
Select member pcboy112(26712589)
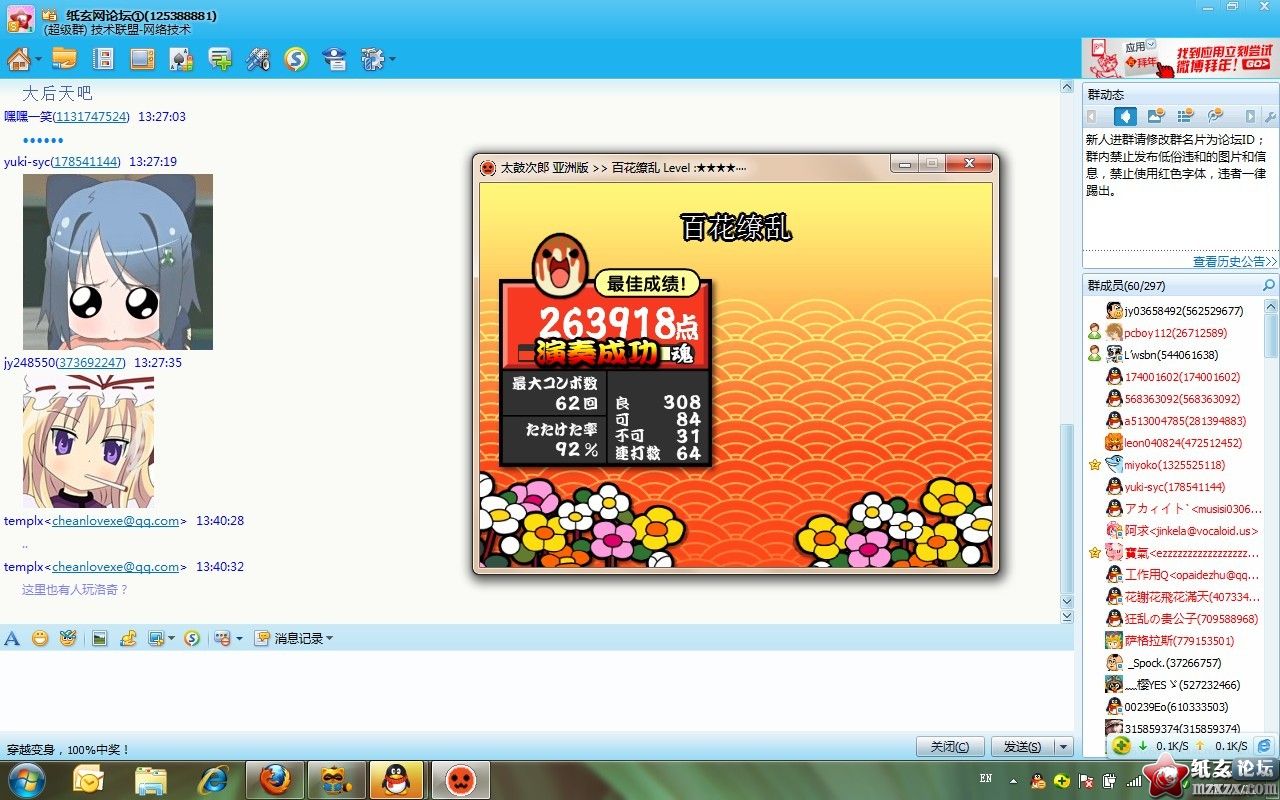point(1175,332)
